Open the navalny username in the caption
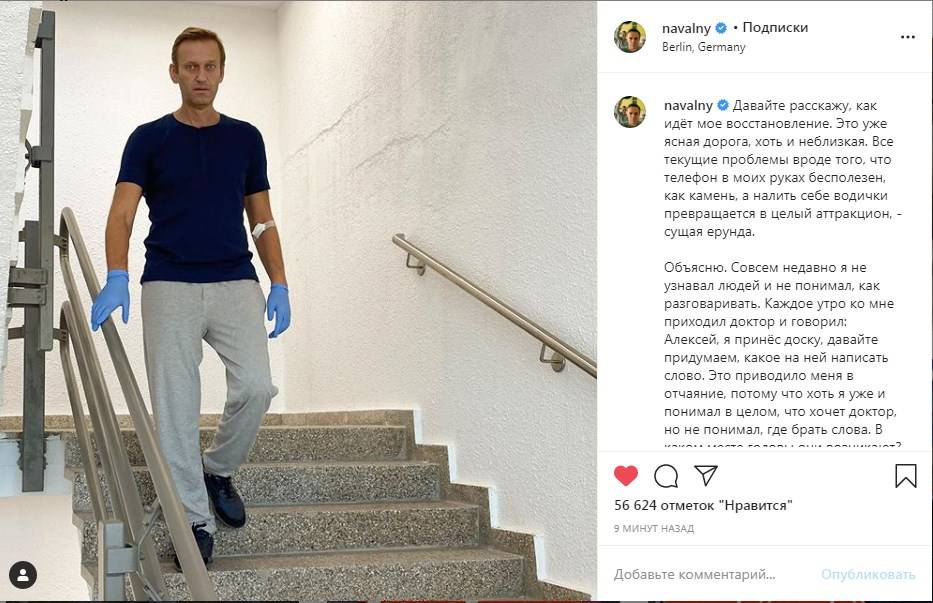This screenshot has height=603, width=933. (x=688, y=105)
